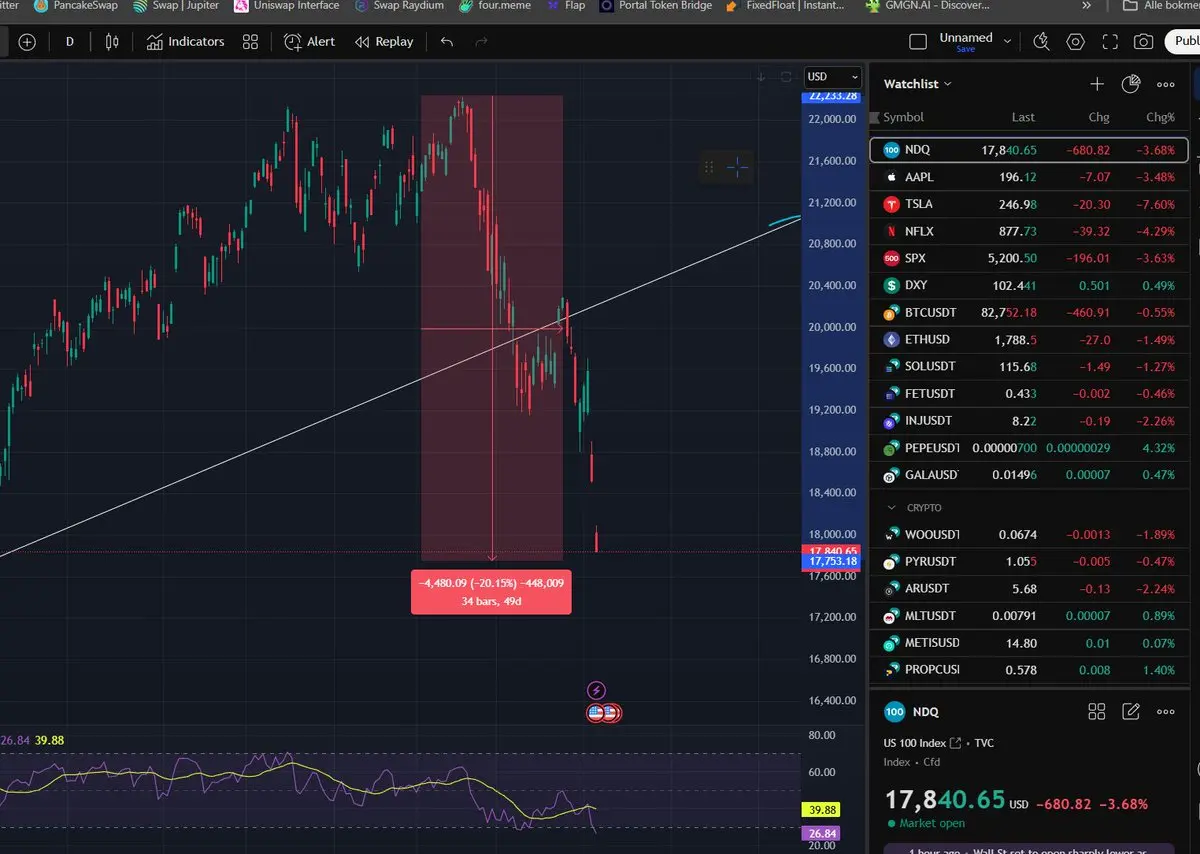Click the purple lightning event marker
The width and height of the screenshot is (1200, 854).
tap(597, 690)
